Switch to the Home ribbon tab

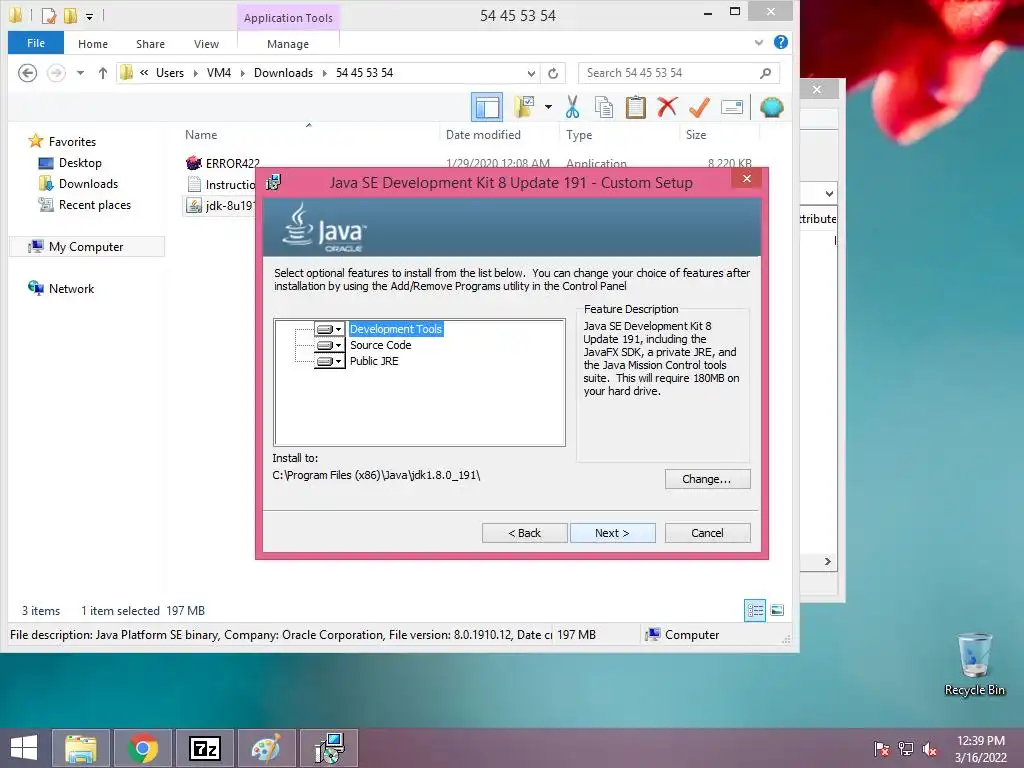pos(93,44)
